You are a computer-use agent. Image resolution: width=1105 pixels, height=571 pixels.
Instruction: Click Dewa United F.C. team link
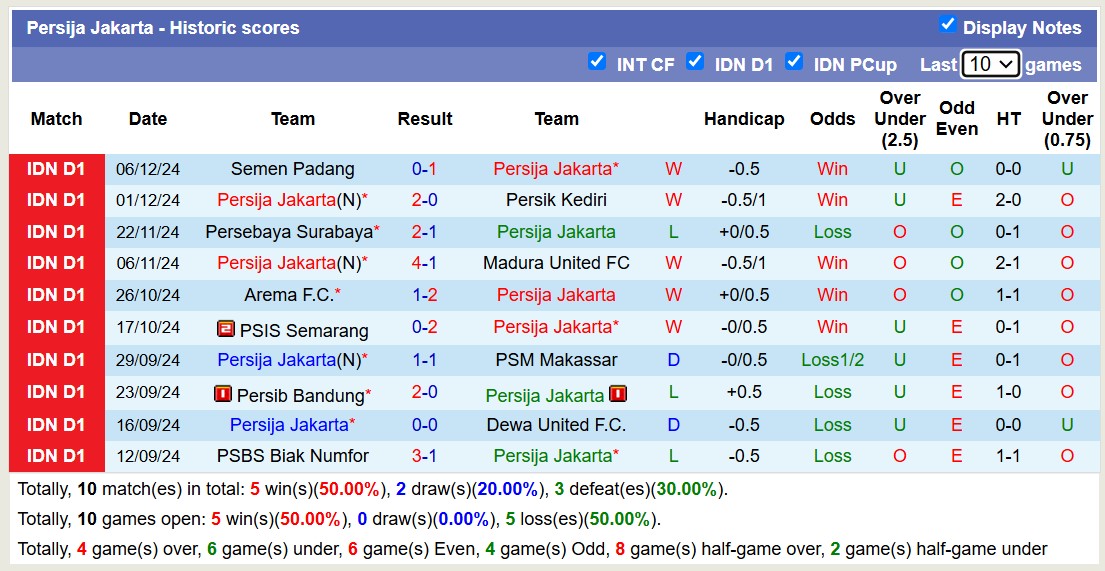point(556,425)
